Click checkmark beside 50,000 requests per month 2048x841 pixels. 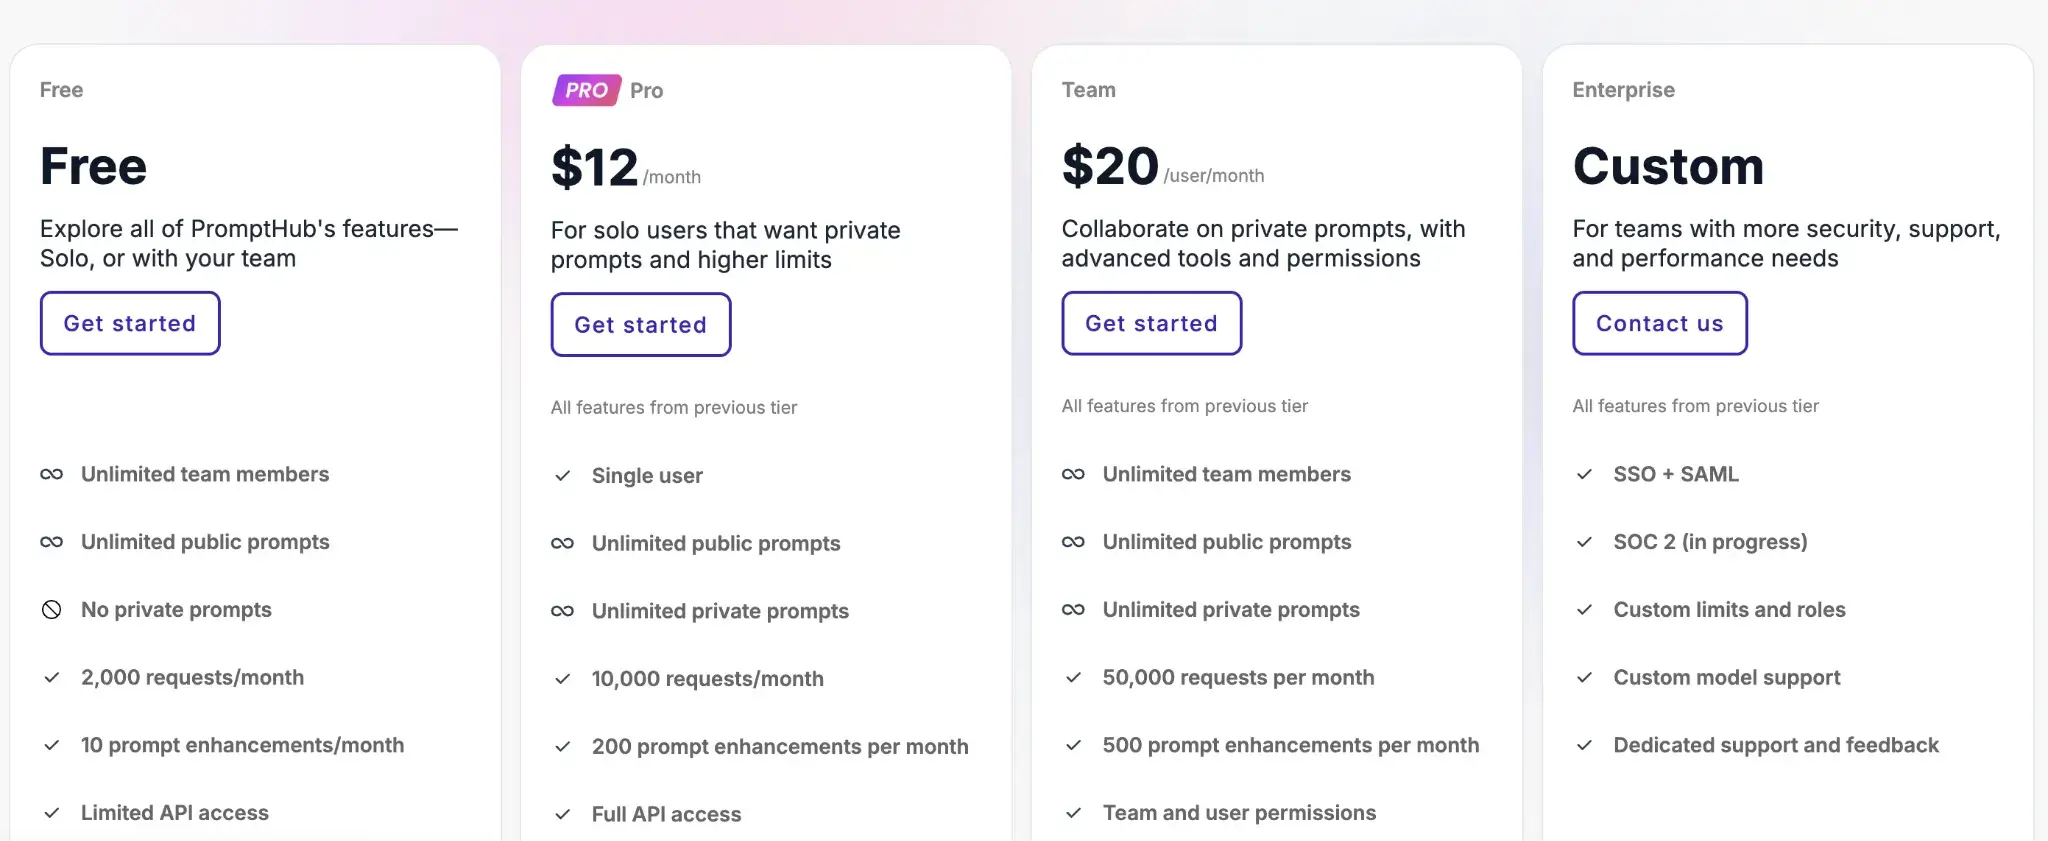[x=1073, y=678]
